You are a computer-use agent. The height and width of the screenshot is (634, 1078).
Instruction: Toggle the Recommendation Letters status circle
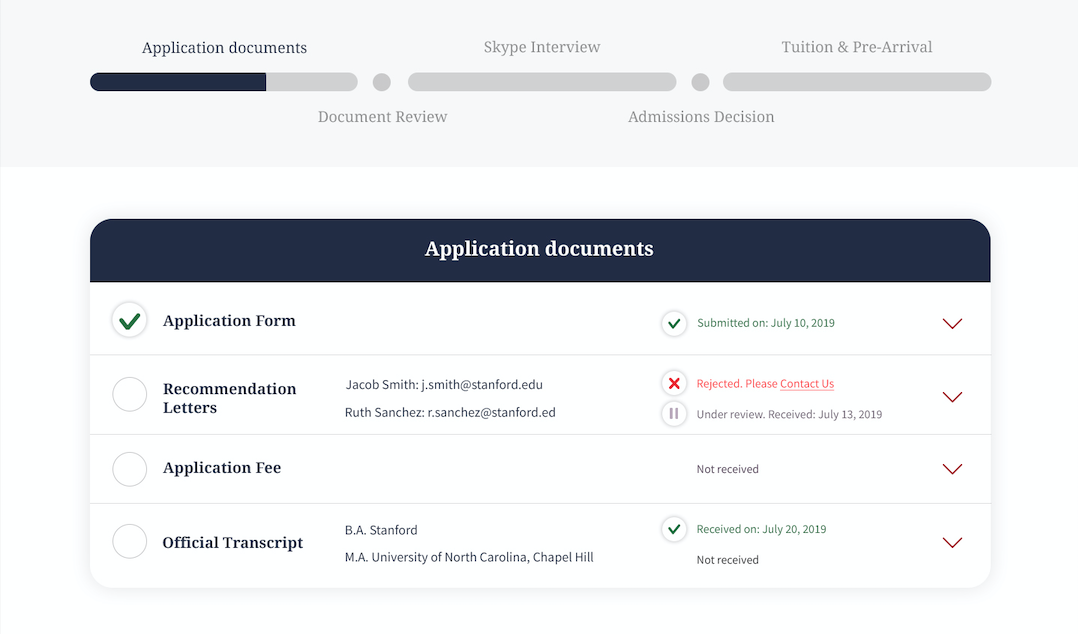(x=129, y=394)
